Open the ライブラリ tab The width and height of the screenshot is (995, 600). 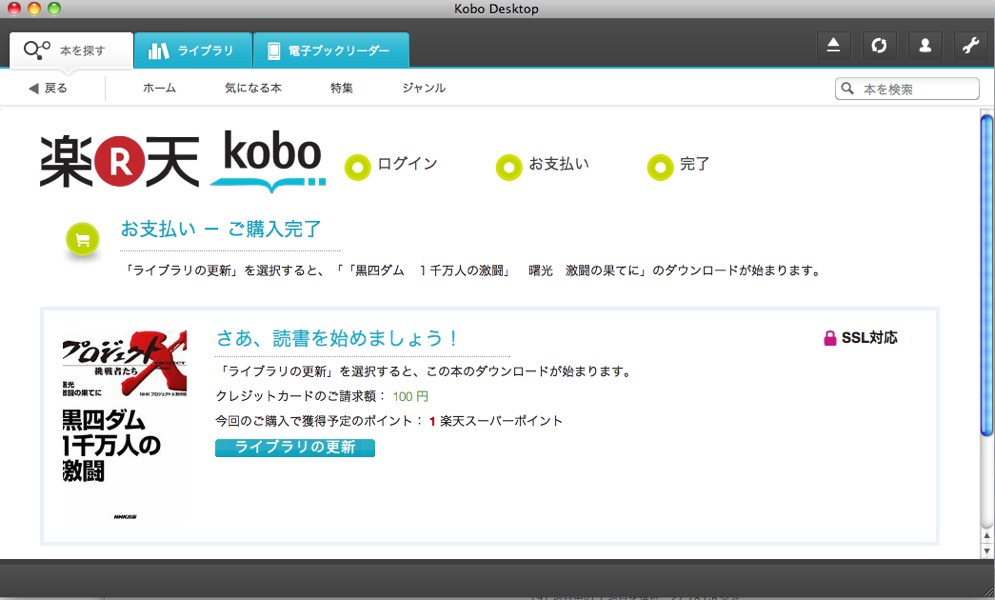point(193,50)
